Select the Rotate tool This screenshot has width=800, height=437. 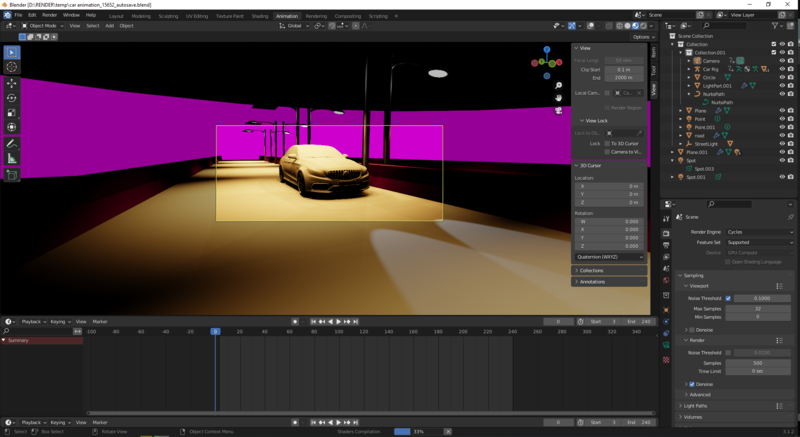point(12,98)
